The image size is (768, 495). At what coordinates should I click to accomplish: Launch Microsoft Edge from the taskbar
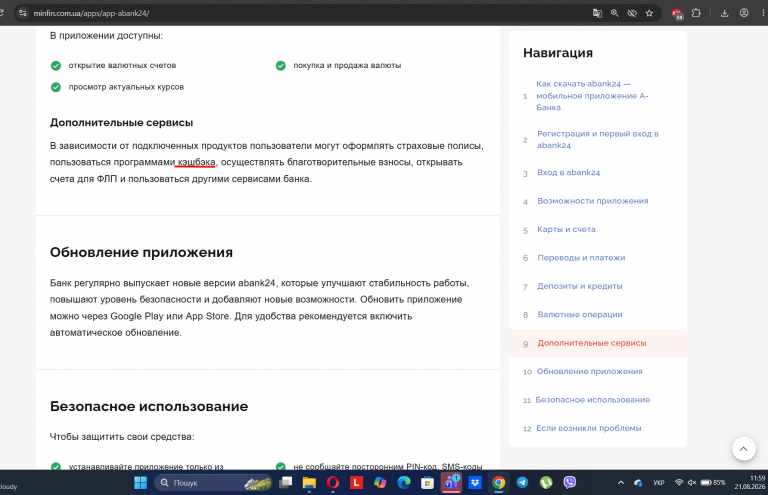(404, 483)
